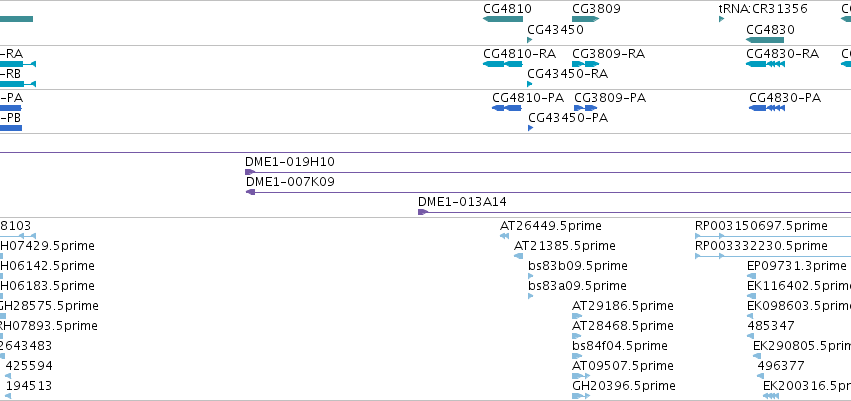The width and height of the screenshot is (851, 401).
Task: Click the CG3809-PA protein glyph
Action: pyautogui.click(x=586, y=108)
